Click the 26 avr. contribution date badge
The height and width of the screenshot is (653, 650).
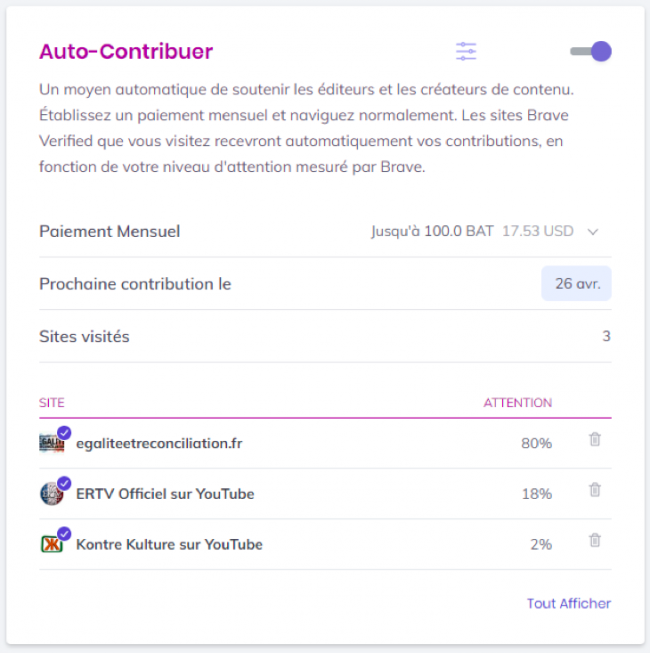577,284
